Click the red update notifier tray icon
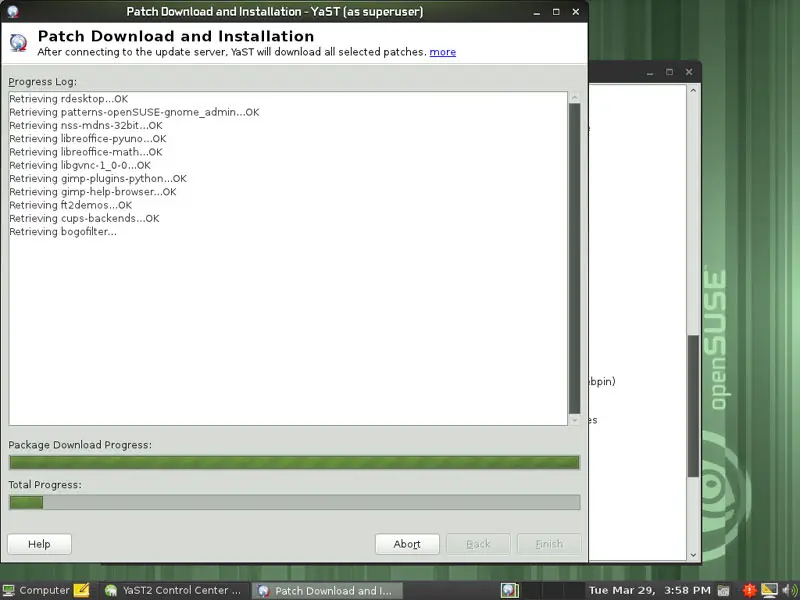 pyautogui.click(x=749, y=590)
